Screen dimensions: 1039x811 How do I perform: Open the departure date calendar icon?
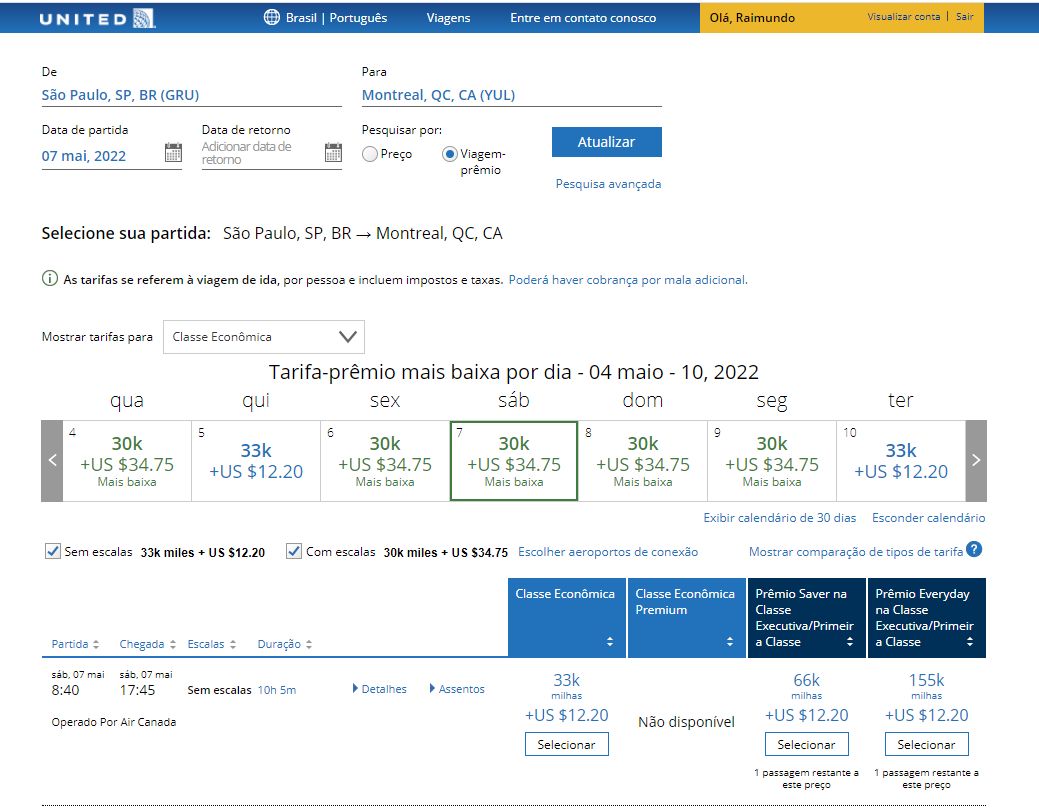pyautogui.click(x=173, y=152)
